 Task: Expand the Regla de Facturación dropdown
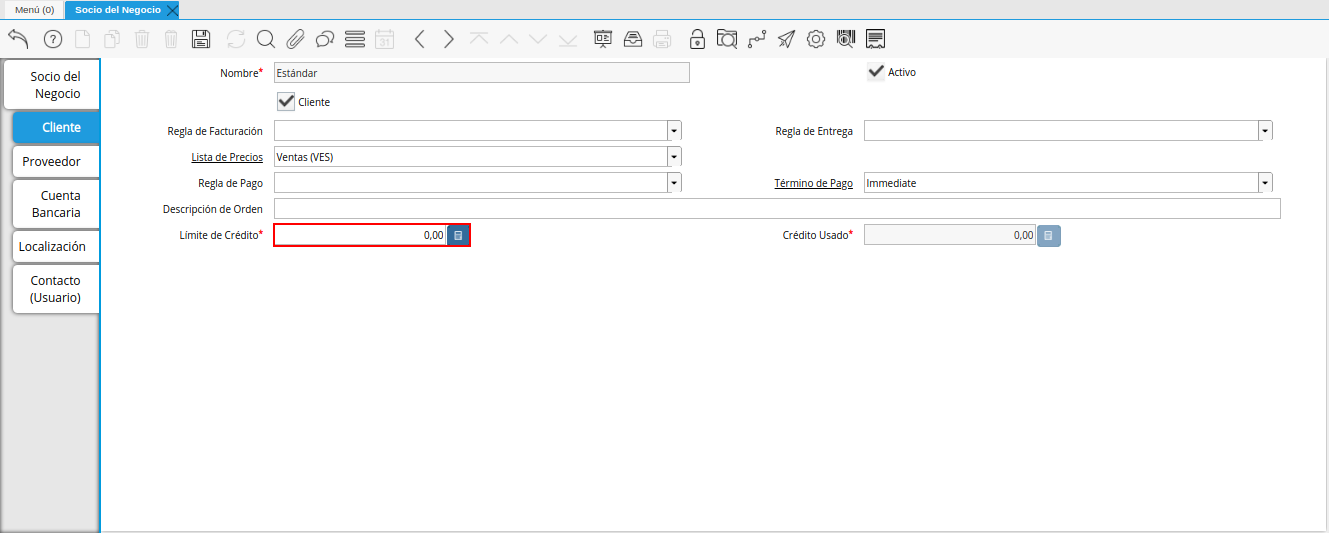click(x=675, y=131)
